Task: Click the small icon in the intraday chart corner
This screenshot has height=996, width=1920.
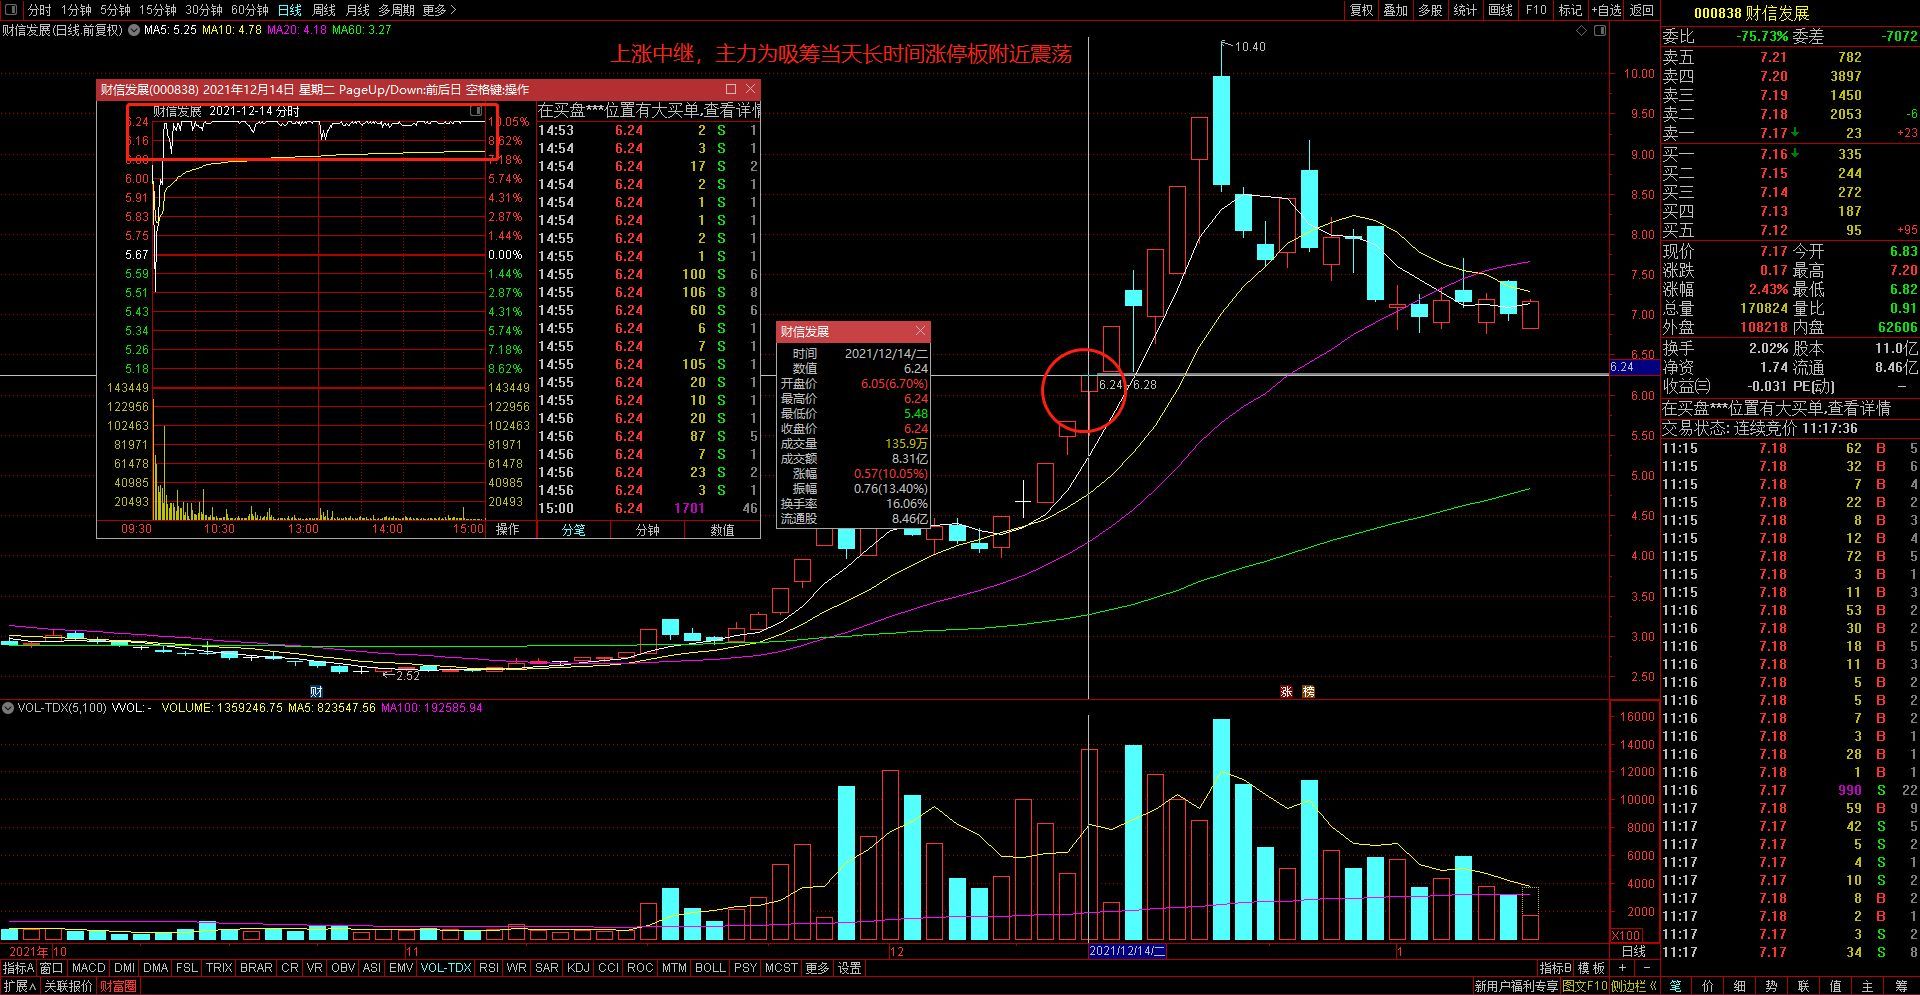Action: pyautogui.click(x=476, y=111)
